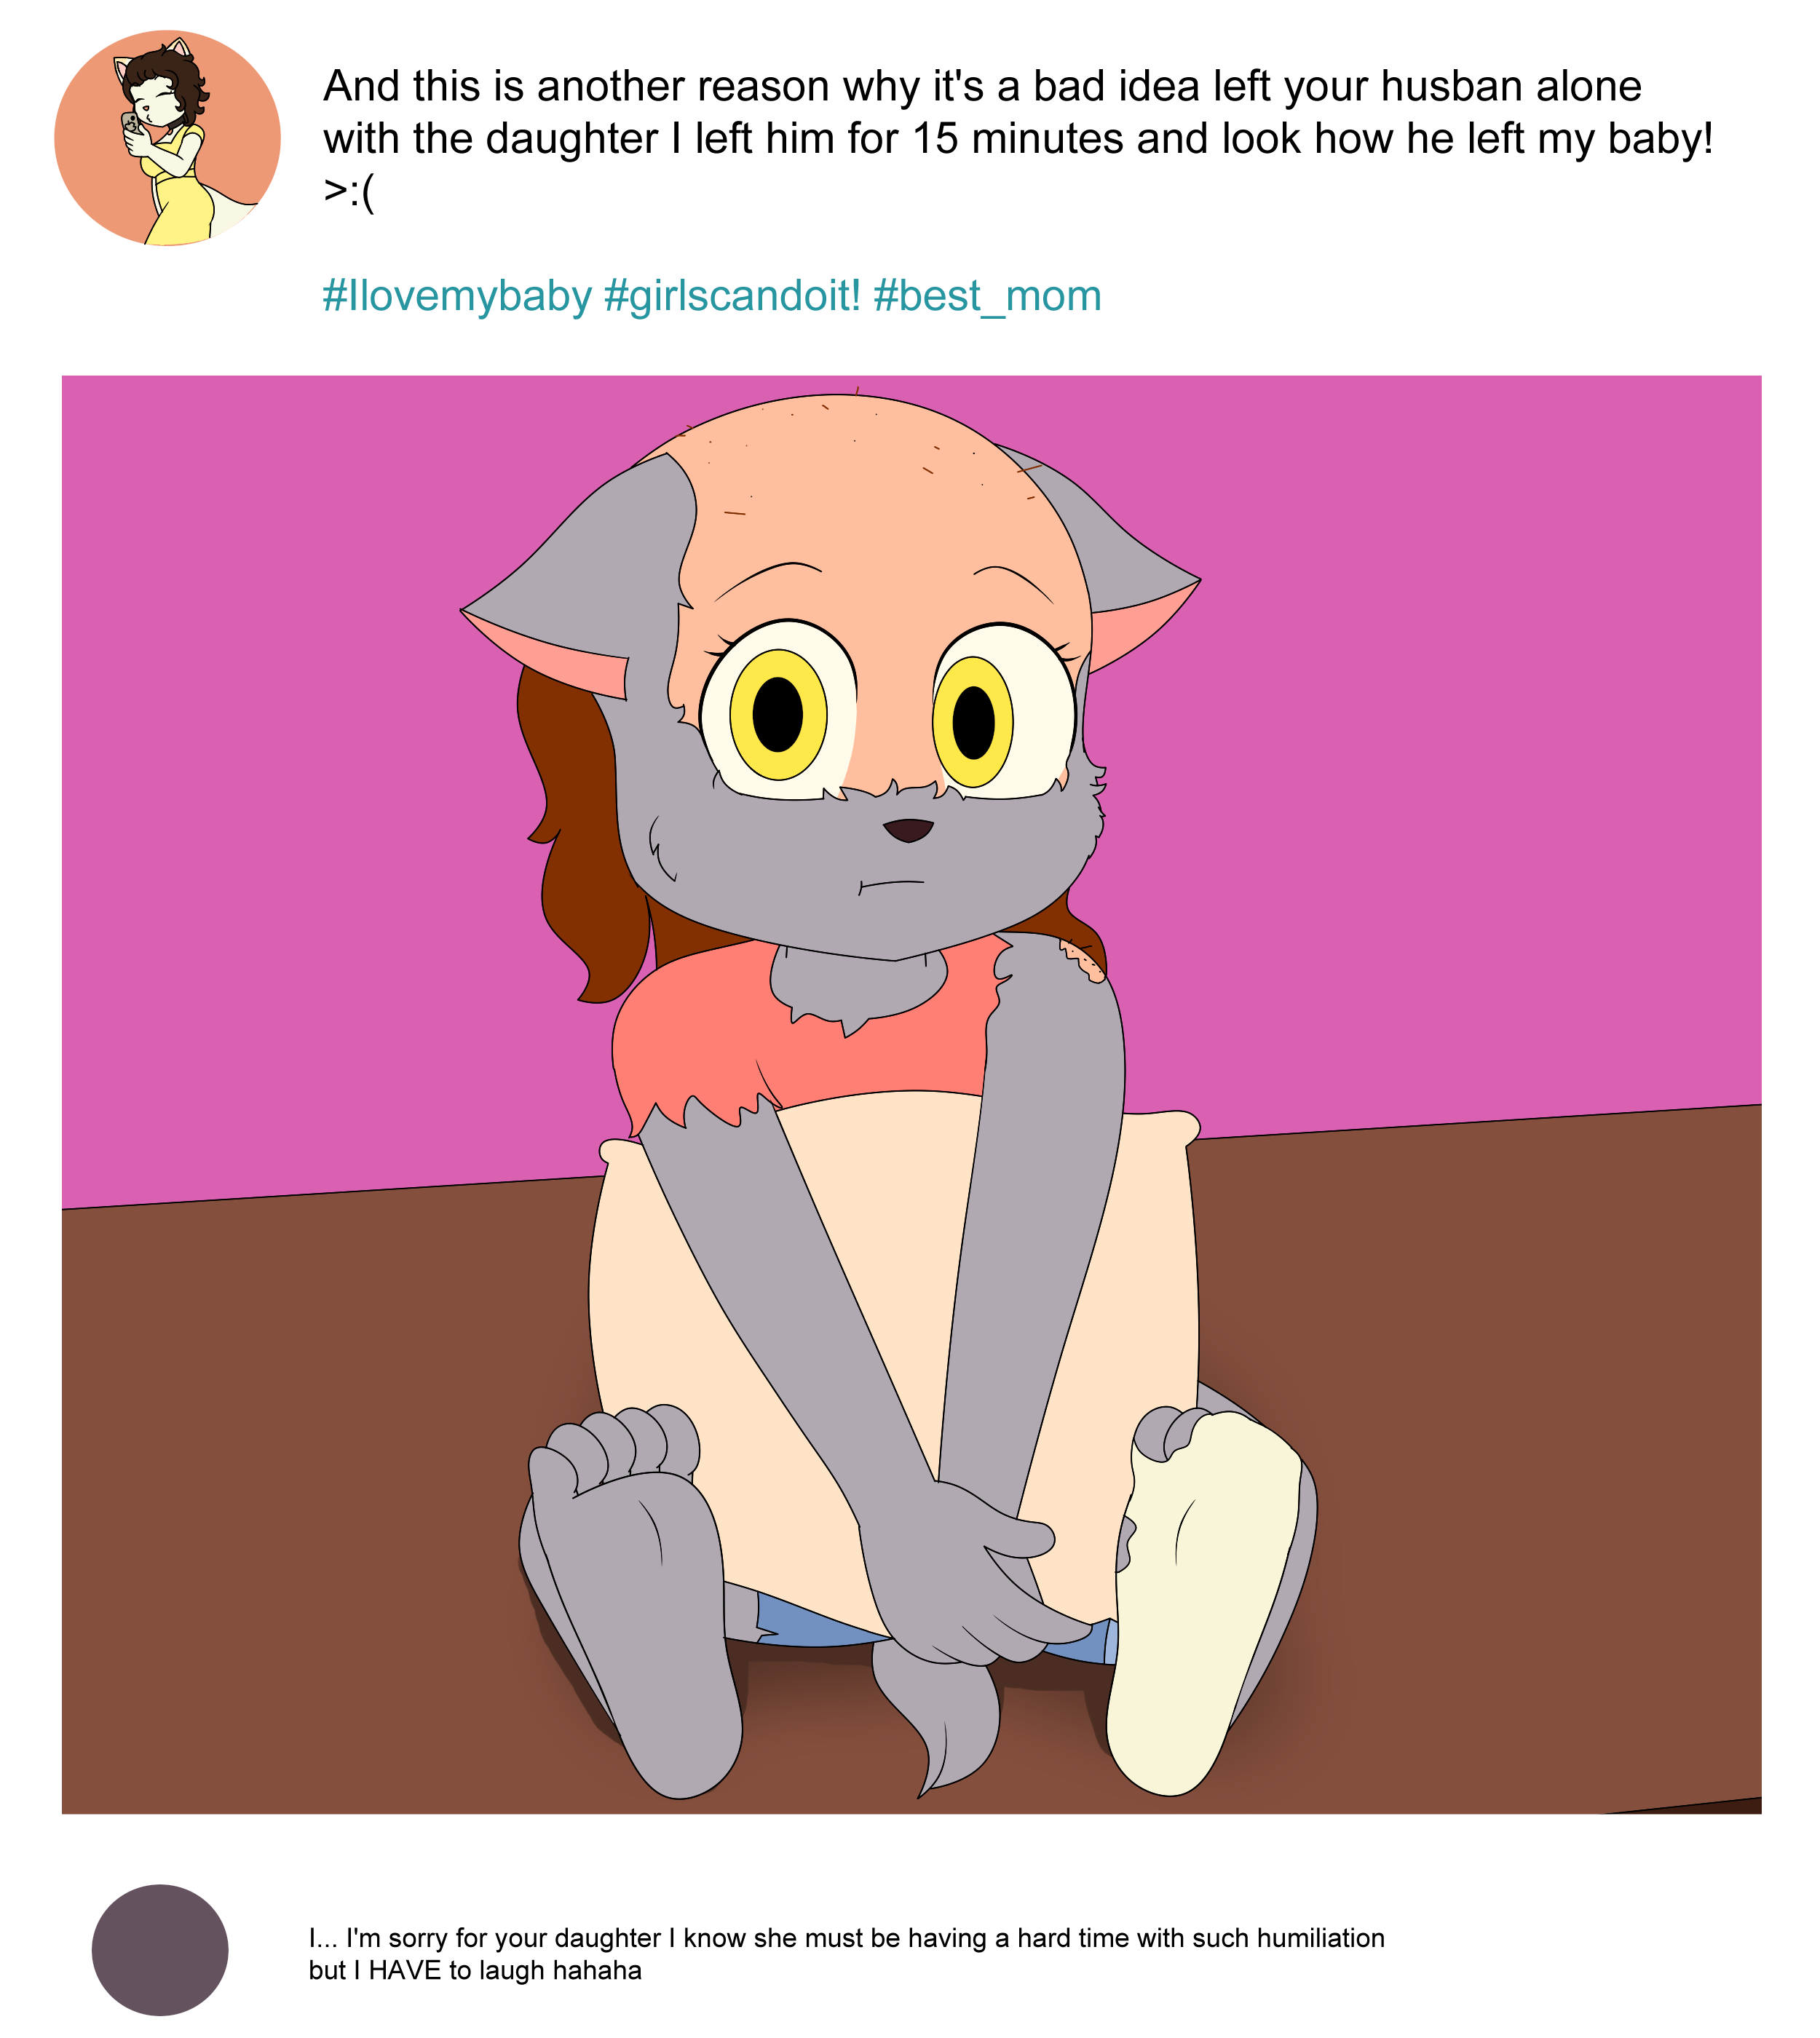
Task: Select the post caption text about husban
Action: pos(1018,139)
